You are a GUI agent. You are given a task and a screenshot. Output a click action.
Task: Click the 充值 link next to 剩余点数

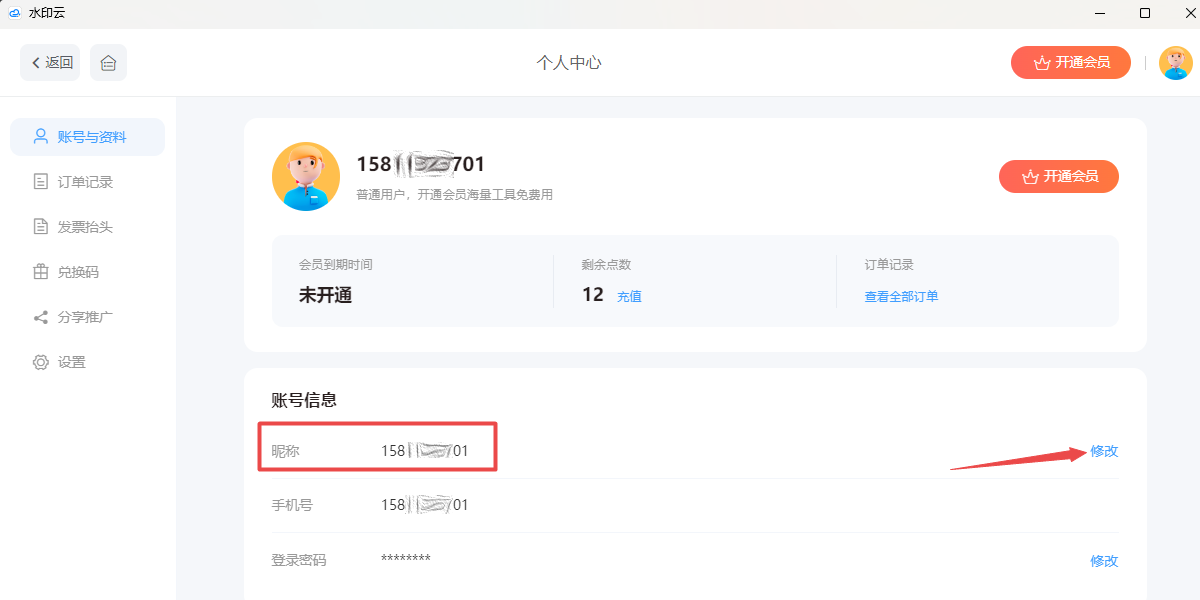tap(629, 297)
